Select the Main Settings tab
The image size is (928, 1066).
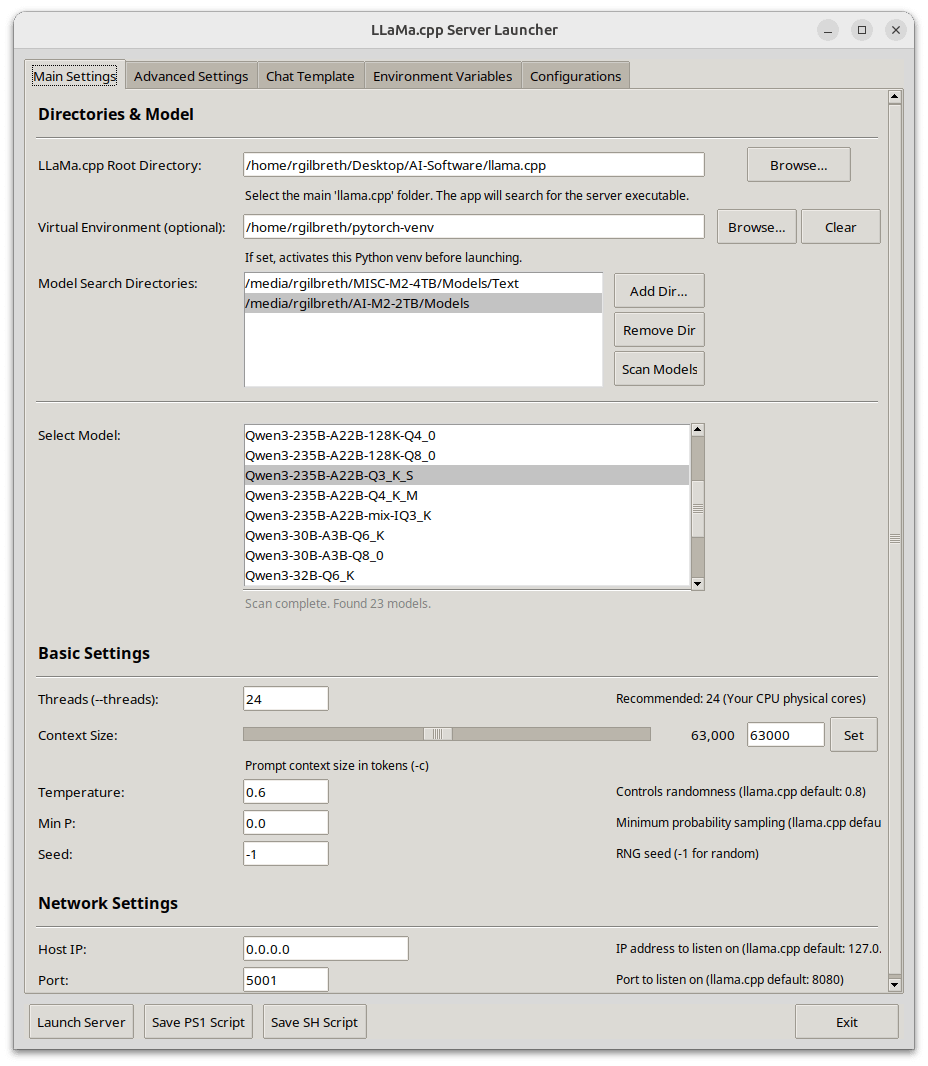pyautogui.click(x=75, y=75)
